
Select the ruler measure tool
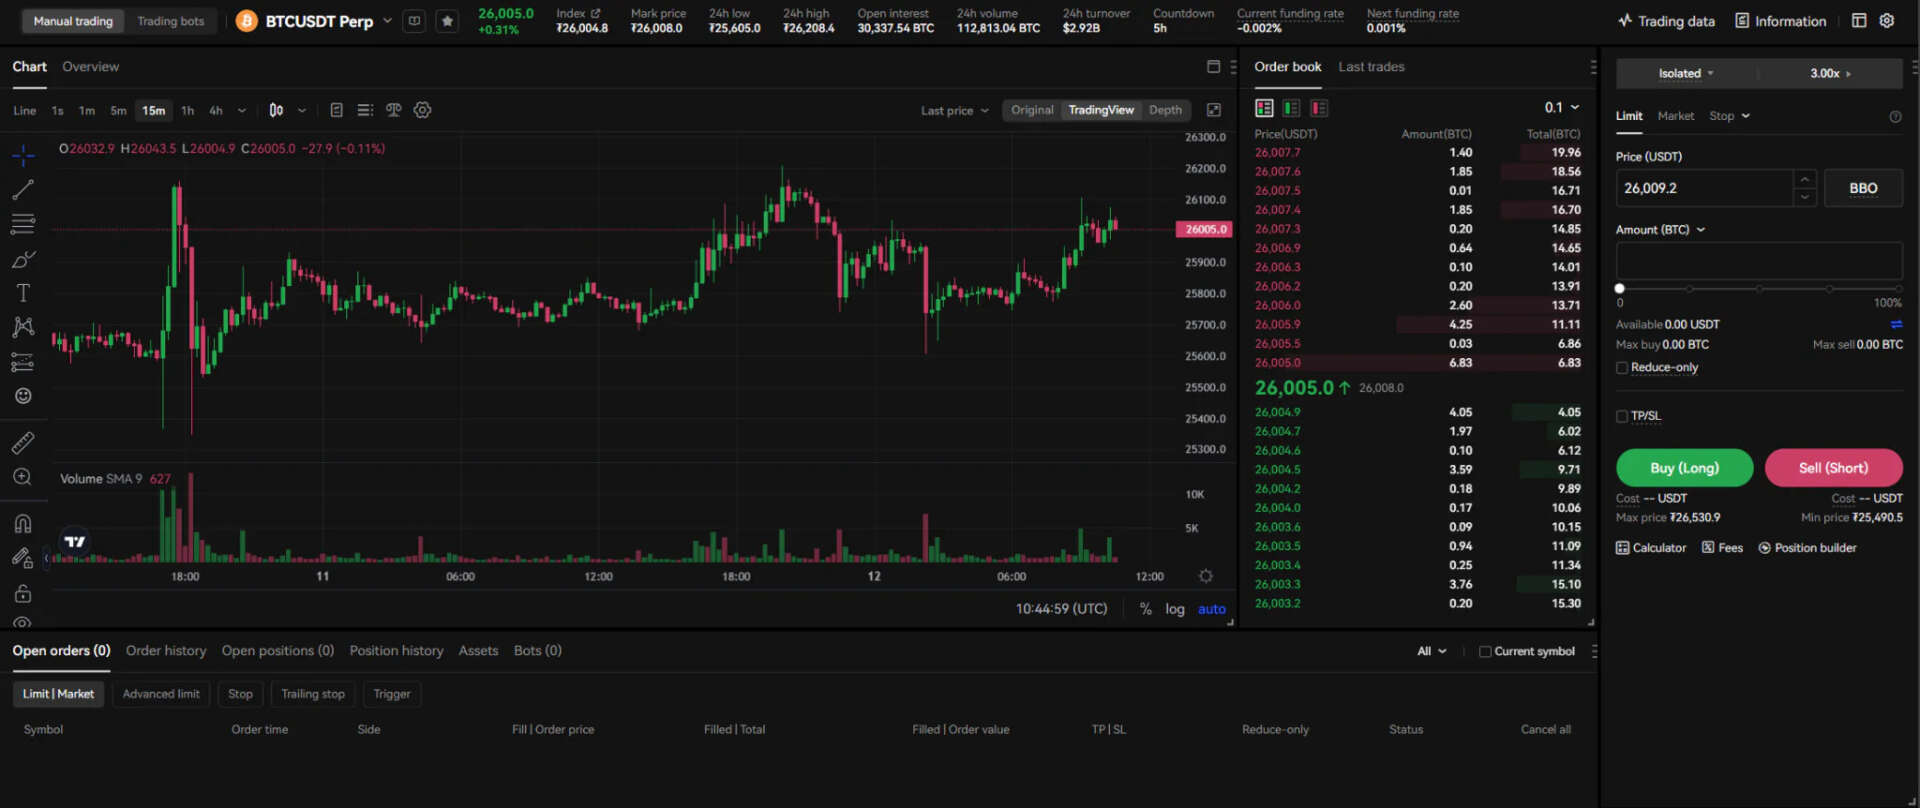click(x=23, y=442)
